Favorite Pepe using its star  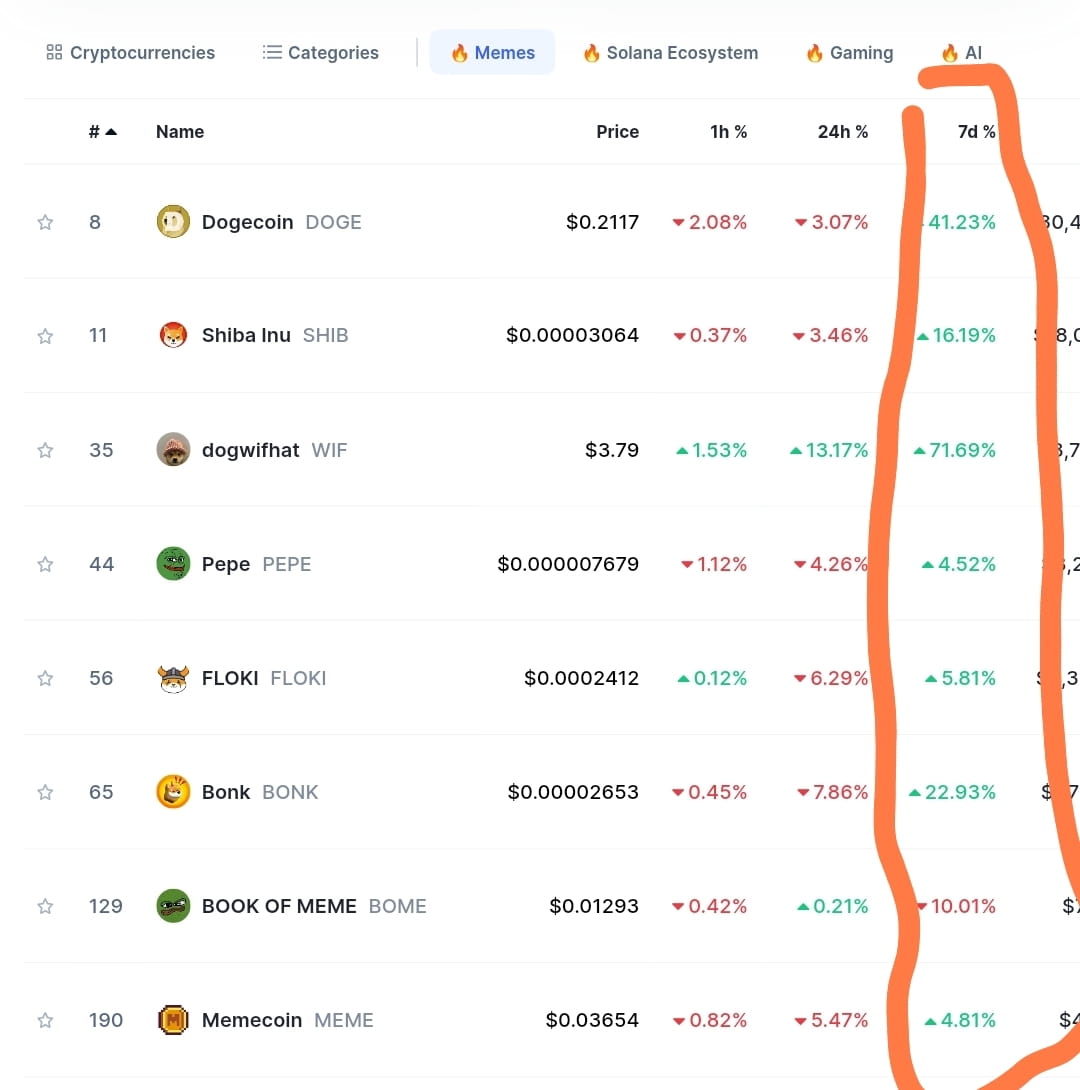45,564
